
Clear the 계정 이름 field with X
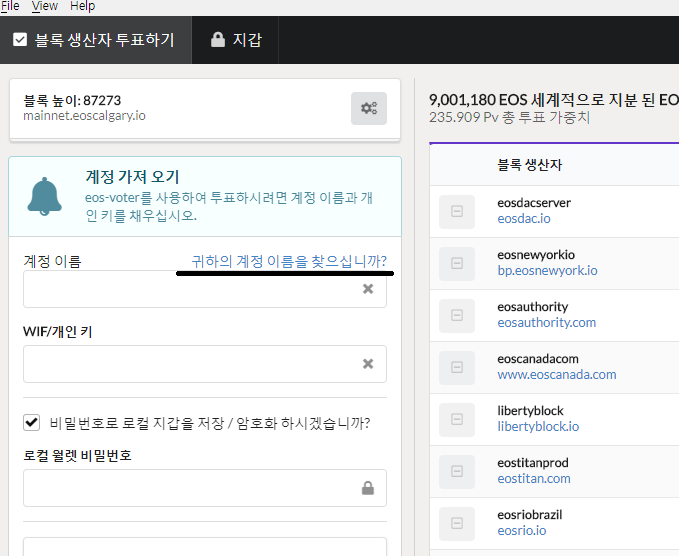[368, 289]
